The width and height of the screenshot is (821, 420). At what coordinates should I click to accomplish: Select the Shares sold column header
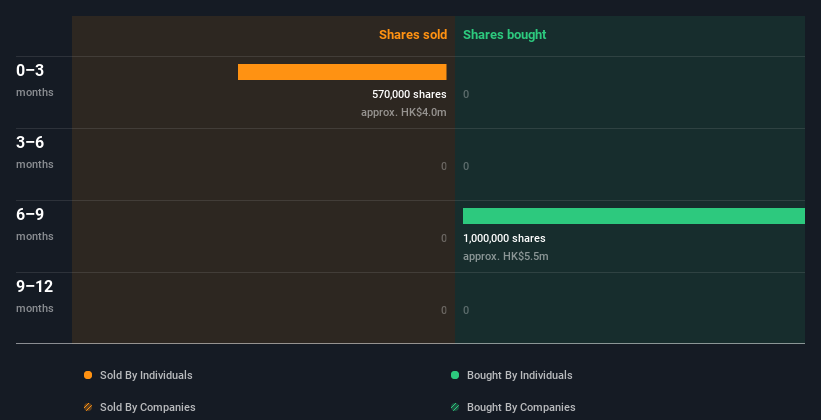click(x=412, y=35)
